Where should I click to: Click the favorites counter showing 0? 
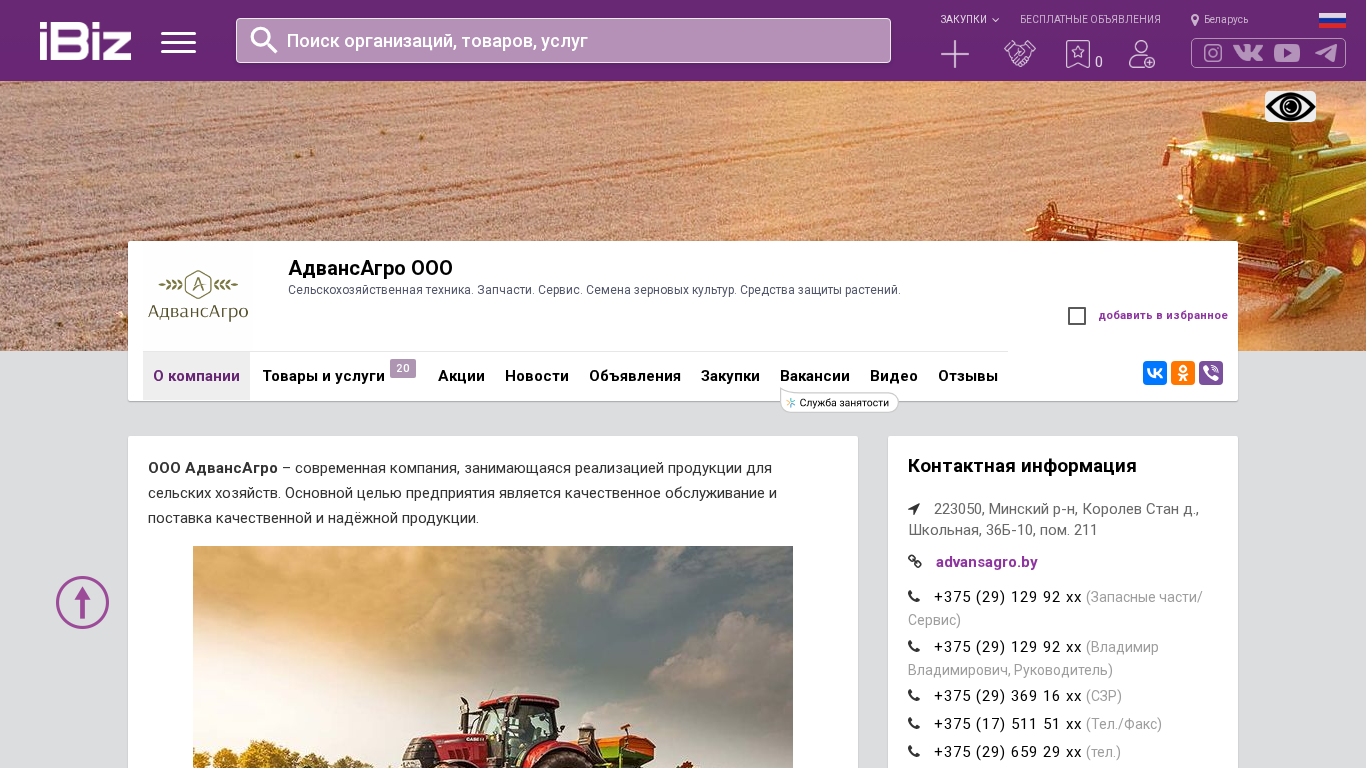coord(1099,62)
